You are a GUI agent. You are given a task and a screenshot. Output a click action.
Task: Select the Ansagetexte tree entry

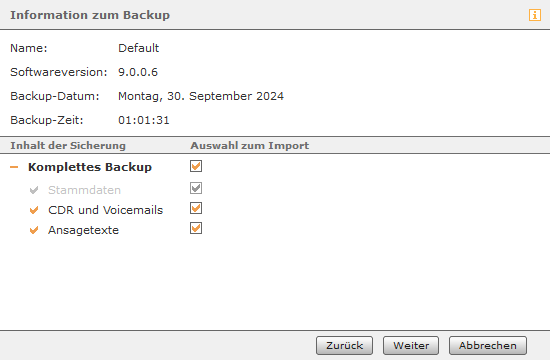83,230
